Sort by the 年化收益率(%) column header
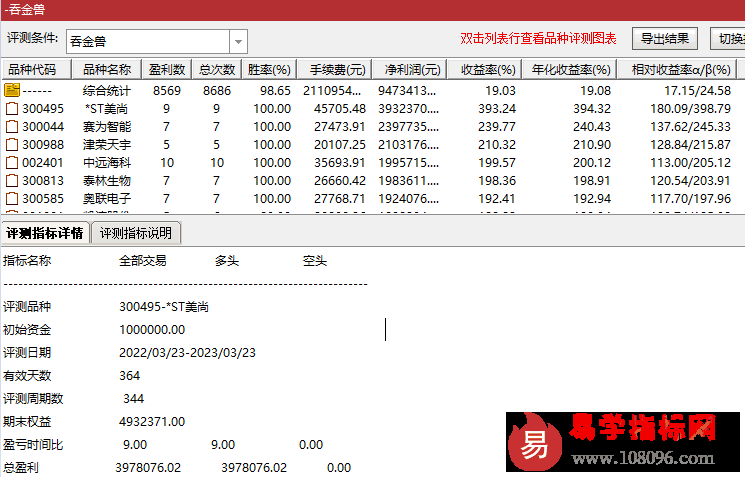The height and width of the screenshot is (477, 745). click(570, 70)
